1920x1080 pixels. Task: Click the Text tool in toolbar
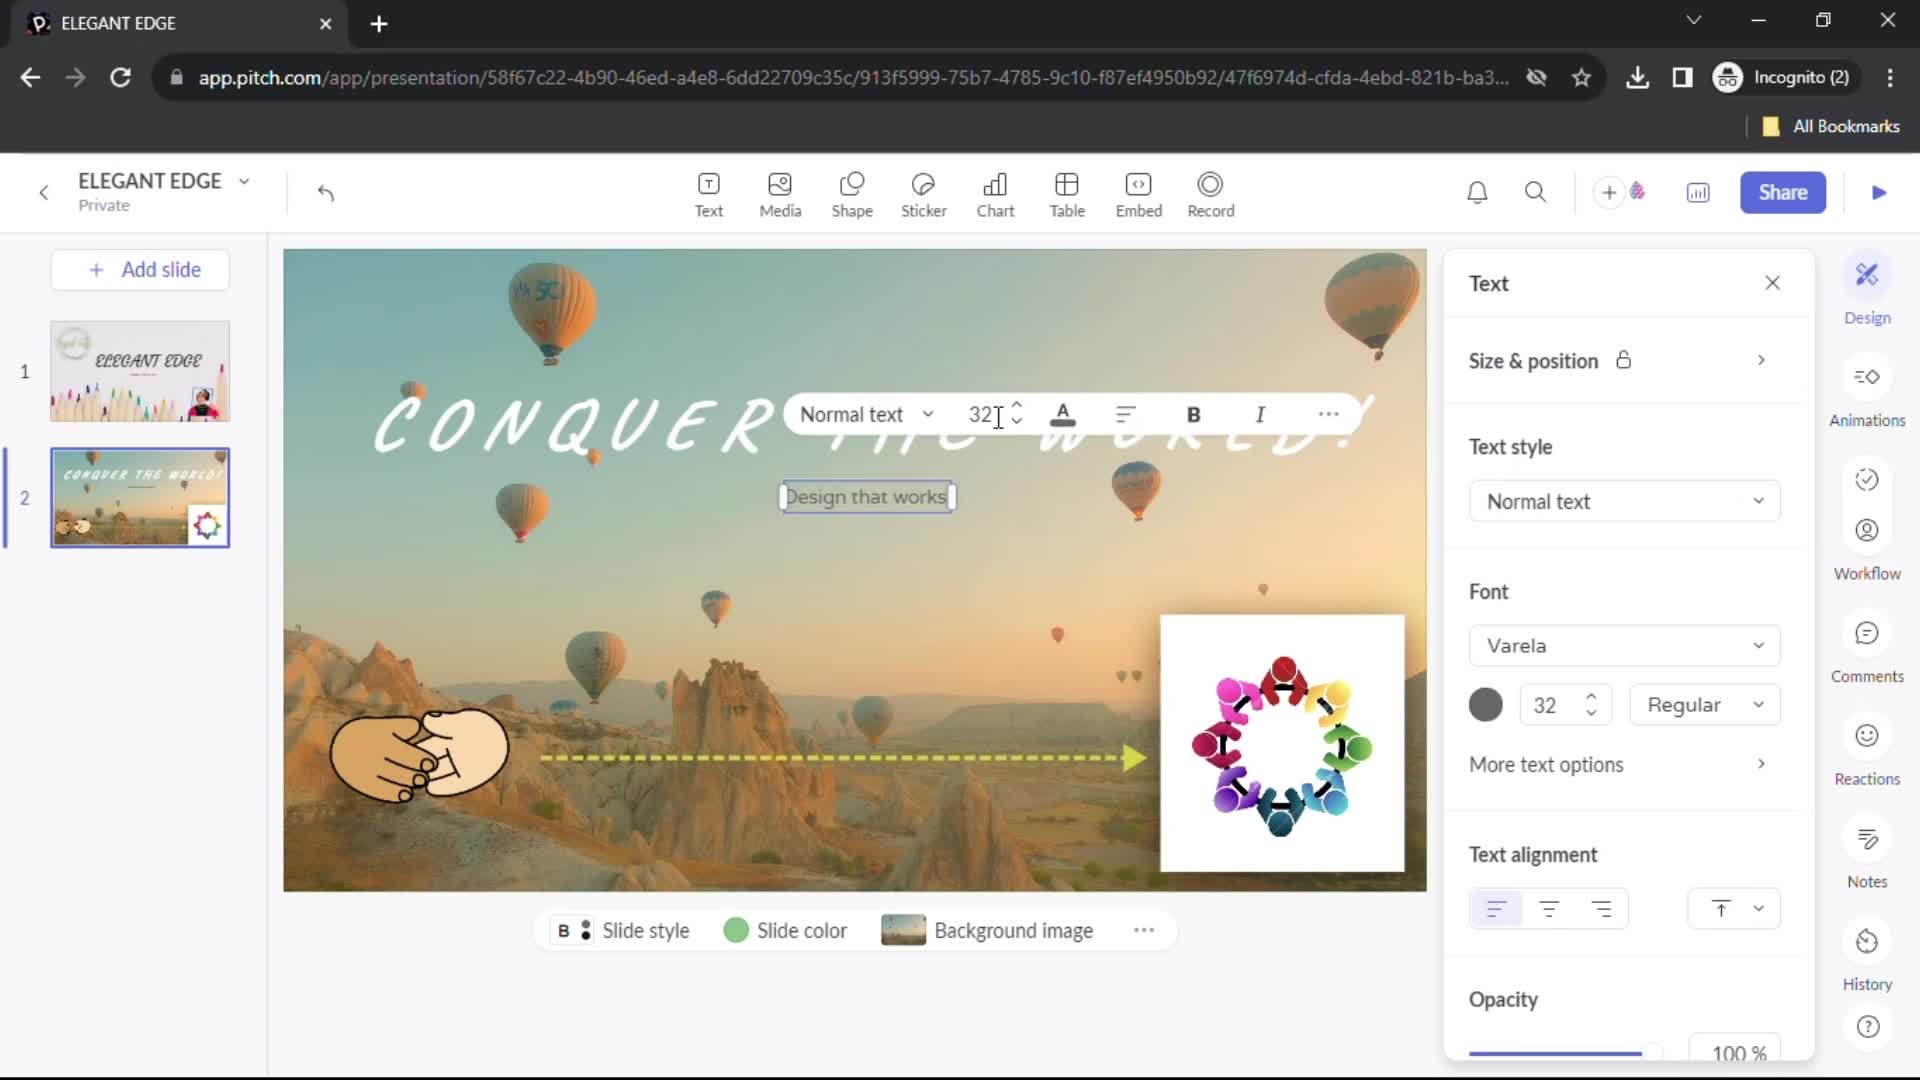[708, 193]
